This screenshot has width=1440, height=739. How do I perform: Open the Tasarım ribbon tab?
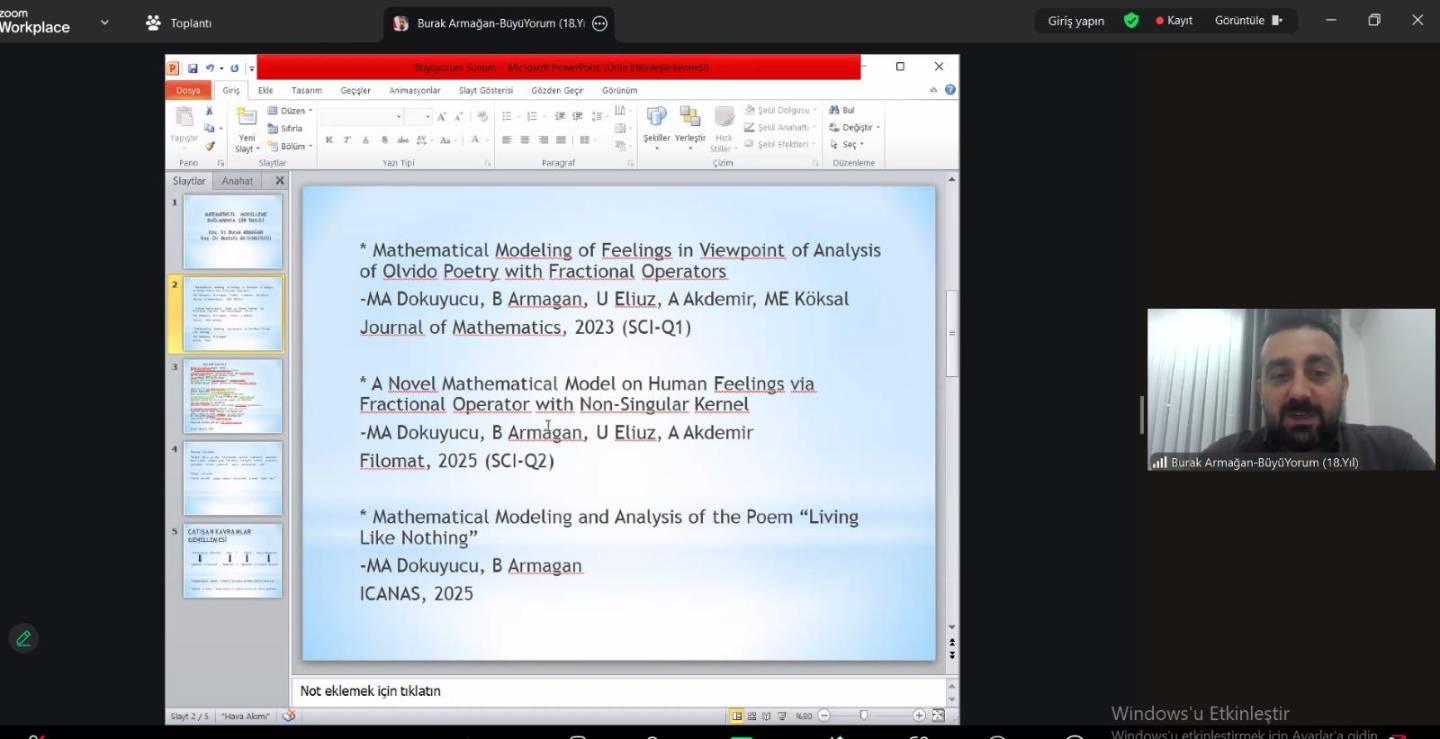pyautogui.click(x=306, y=90)
